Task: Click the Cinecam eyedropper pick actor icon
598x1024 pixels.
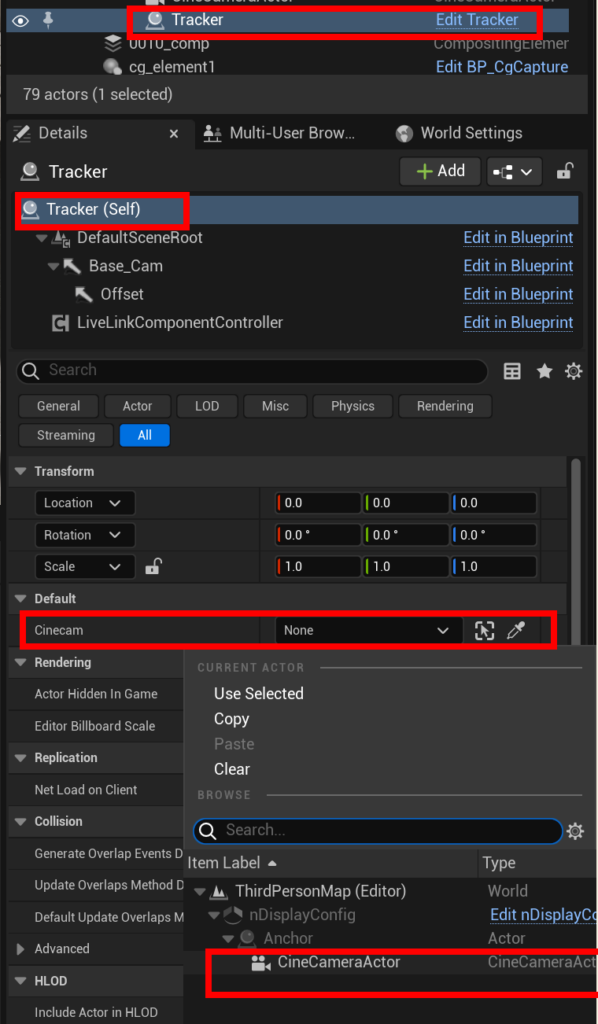Action: coord(516,631)
